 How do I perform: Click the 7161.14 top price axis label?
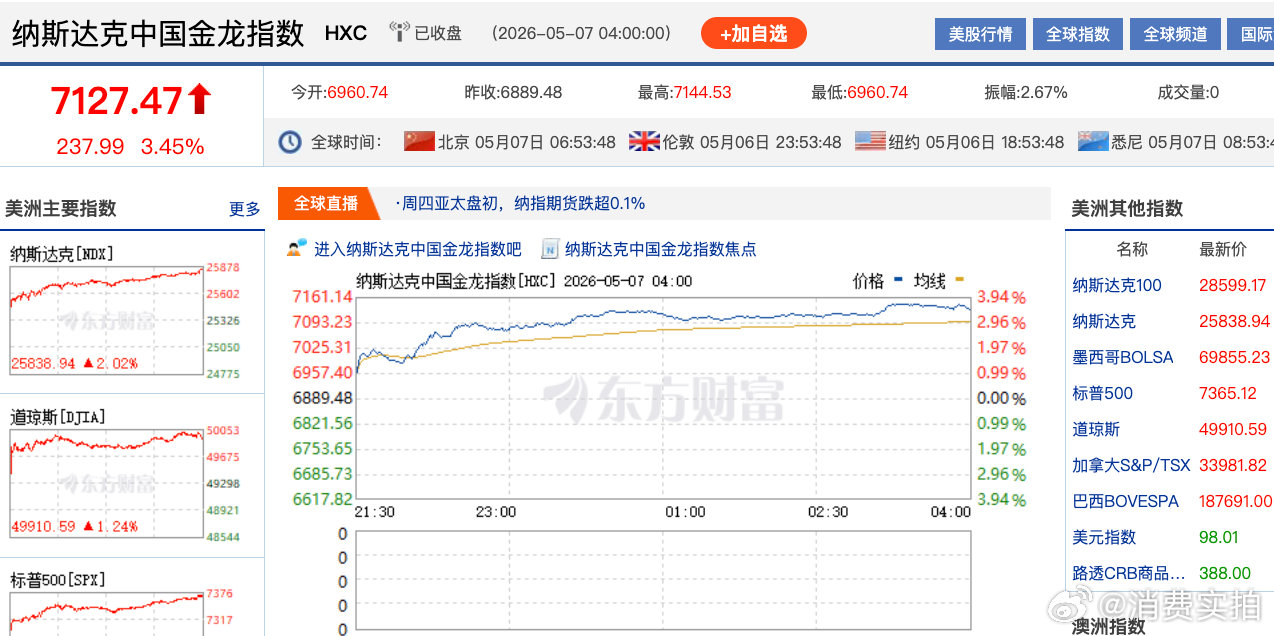(322, 297)
